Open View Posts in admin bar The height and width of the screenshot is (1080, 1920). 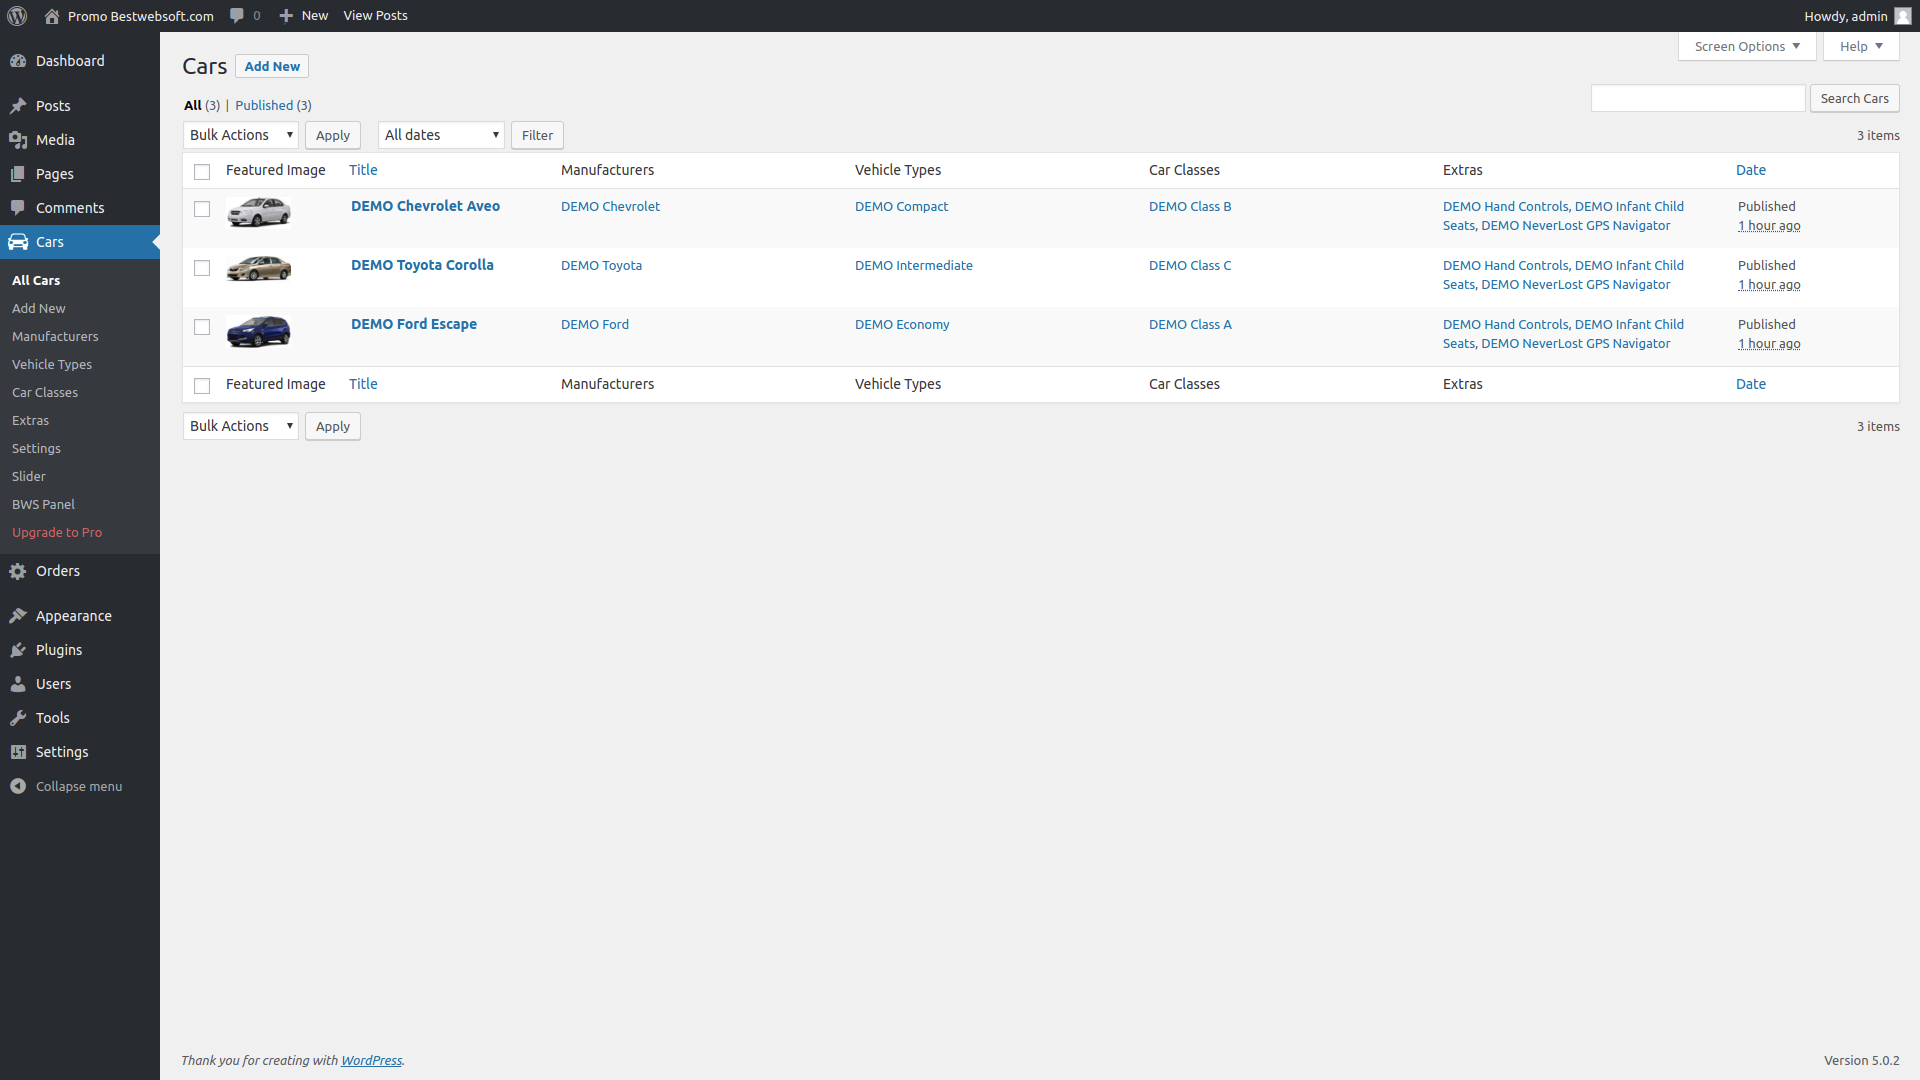point(375,16)
